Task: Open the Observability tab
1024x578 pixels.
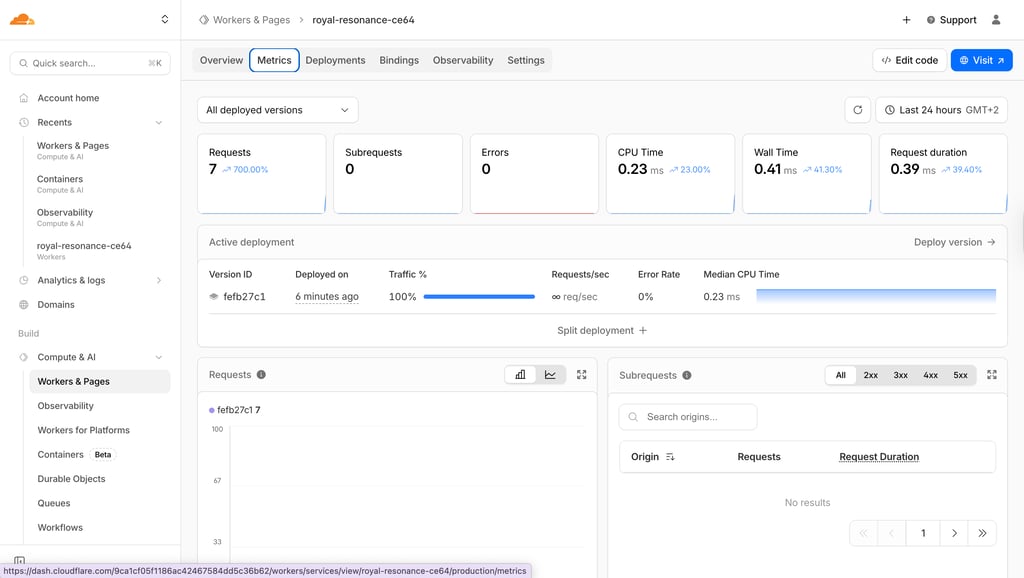Action: click(x=463, y=60)
